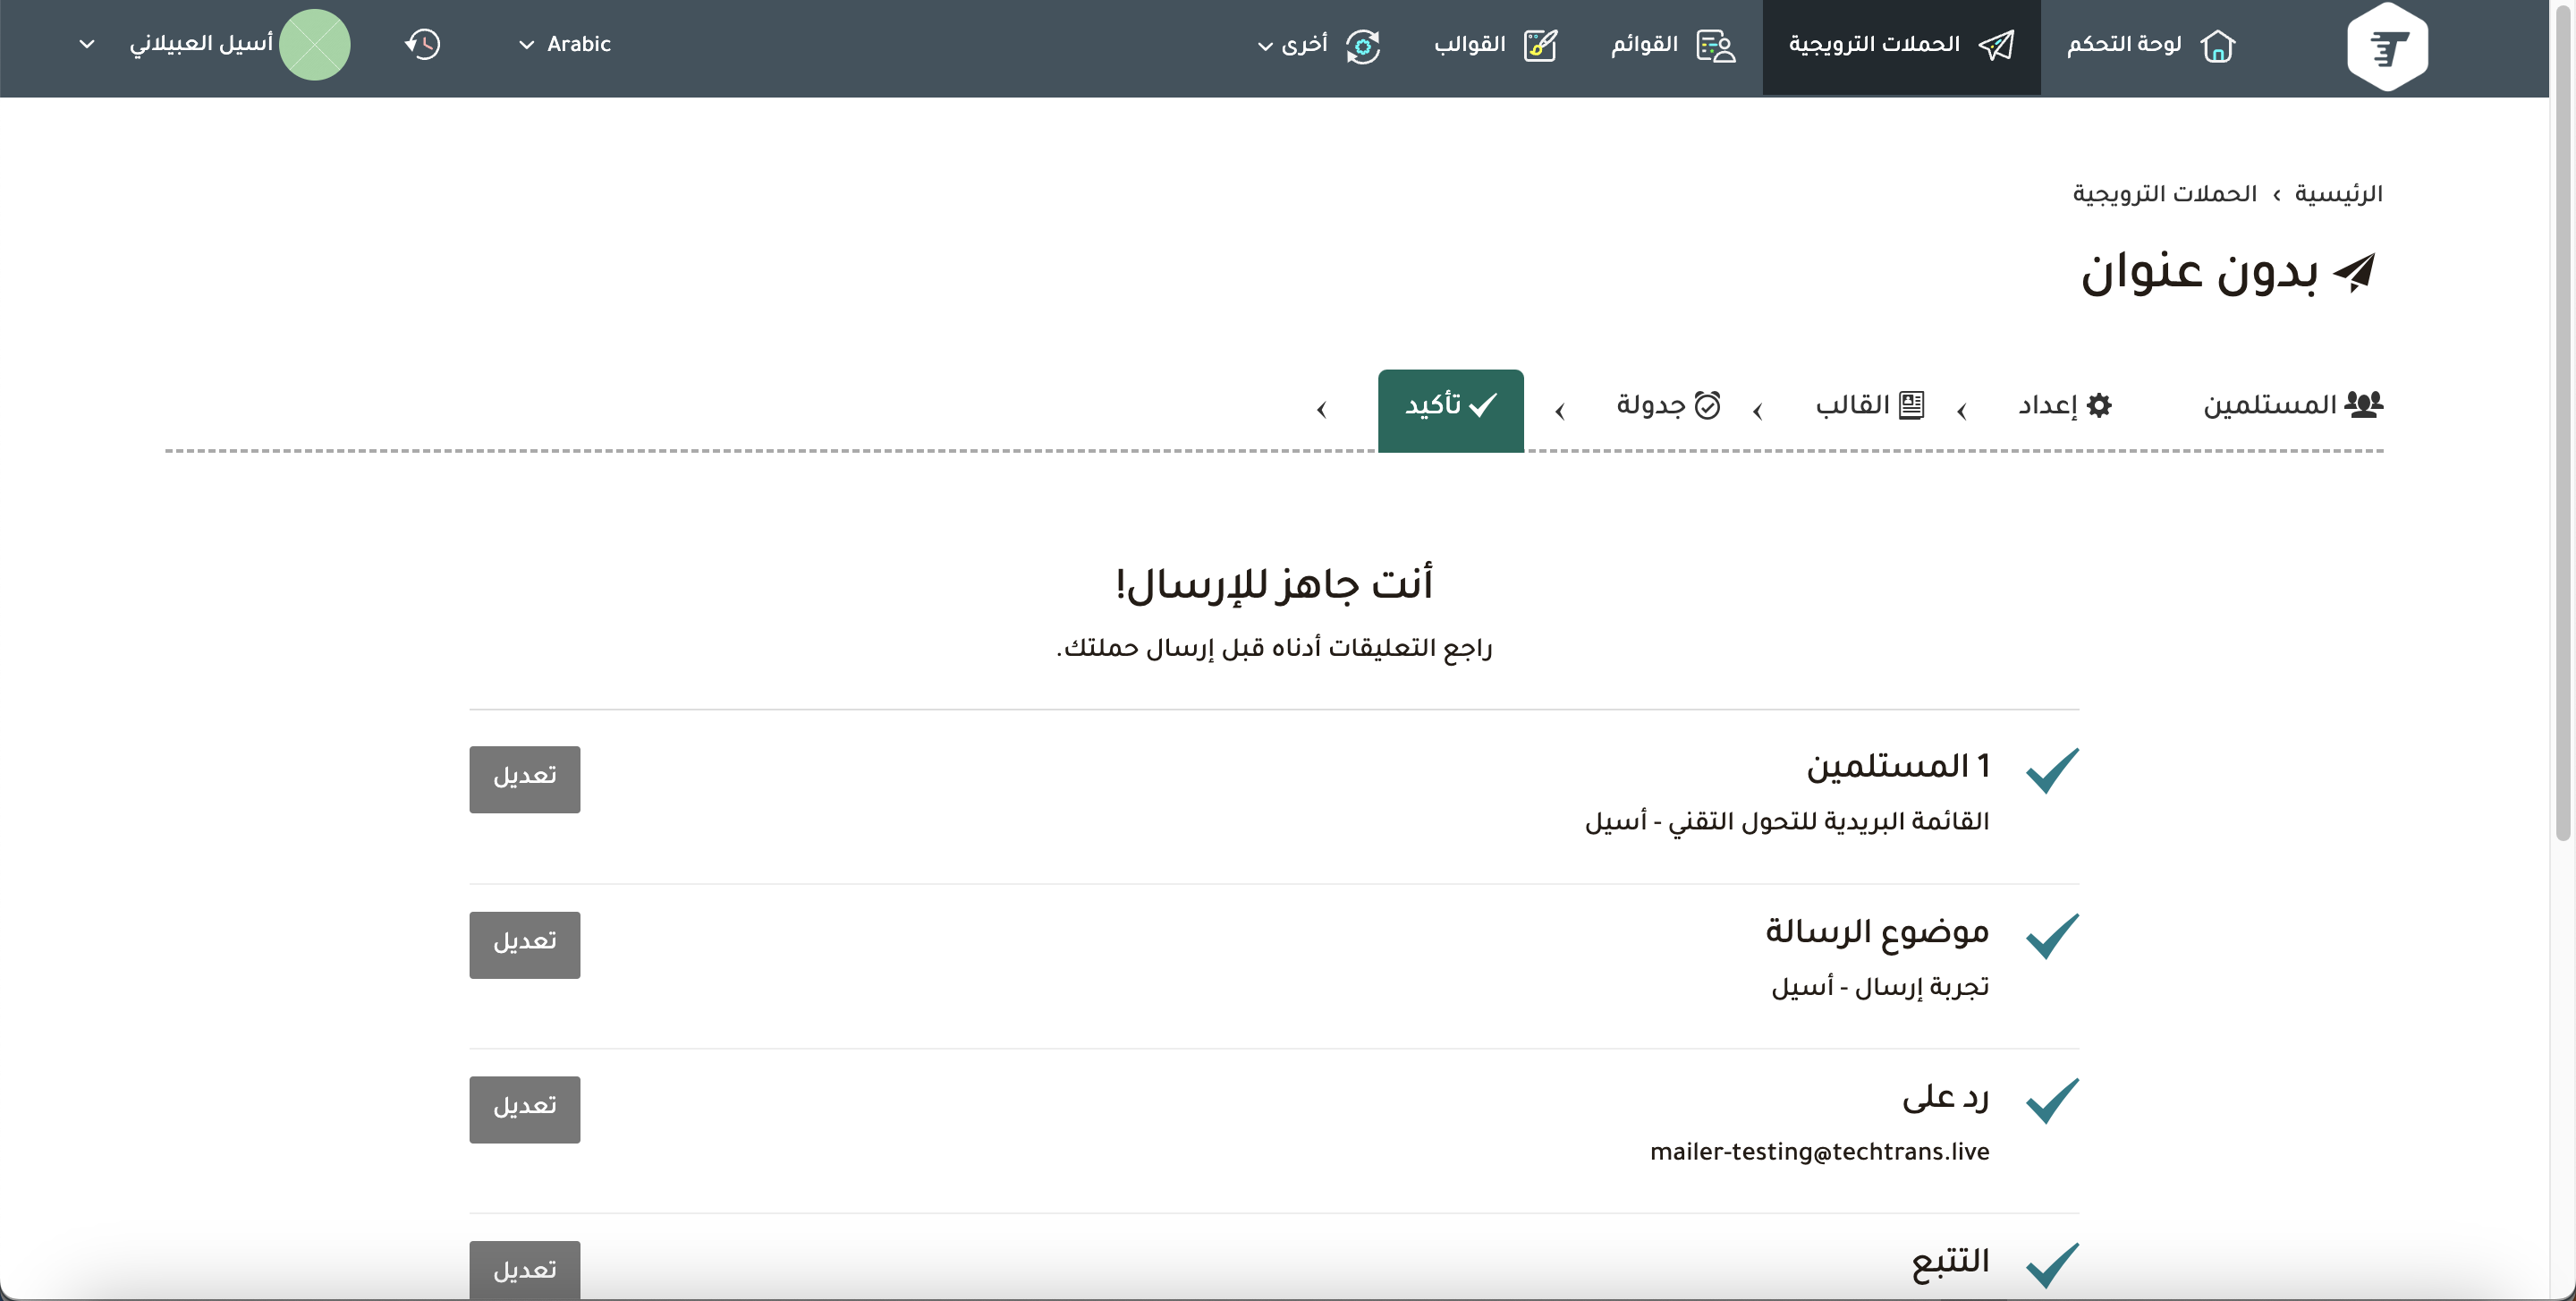
Task: Click the dashboard home icon
Action: 2217,46
